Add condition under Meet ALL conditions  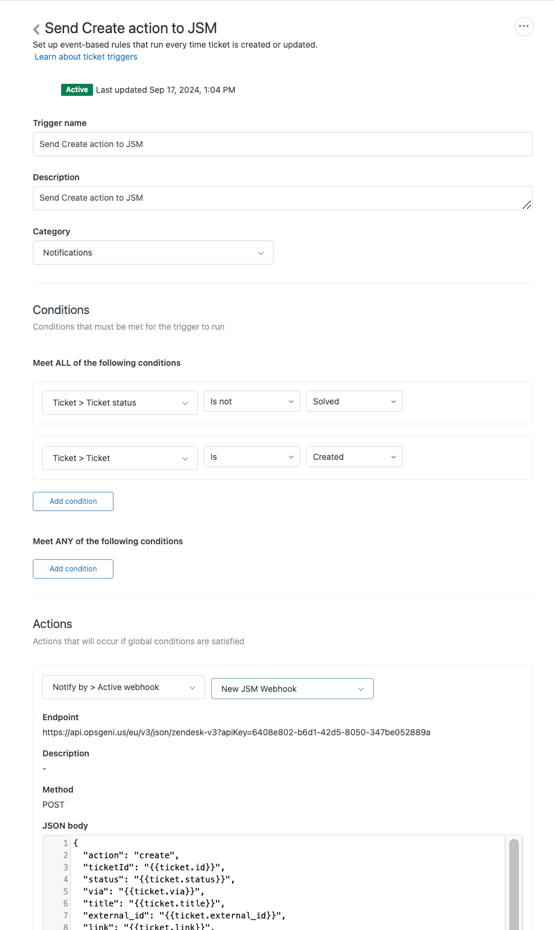[x=73, y=501]
